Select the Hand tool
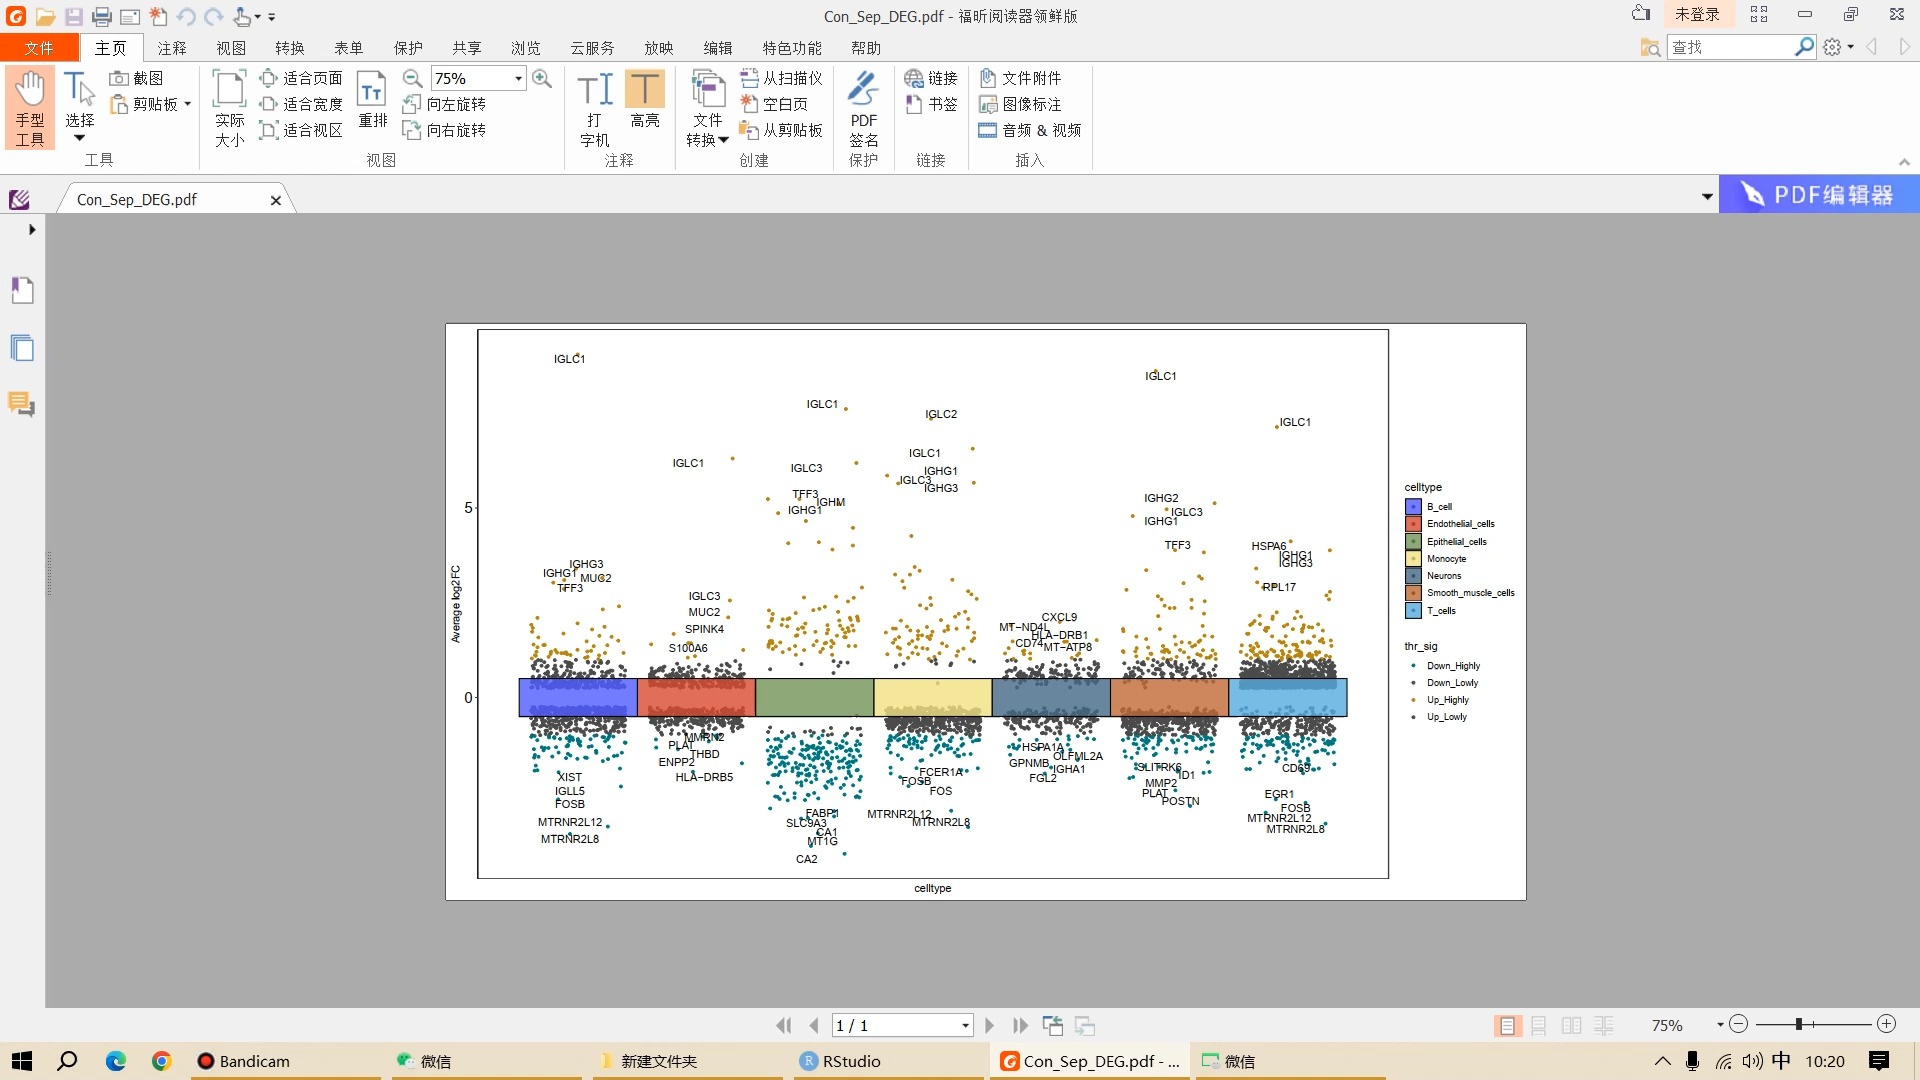The height and width of the screenshot is (1080, 1920). tap(30, 108)
